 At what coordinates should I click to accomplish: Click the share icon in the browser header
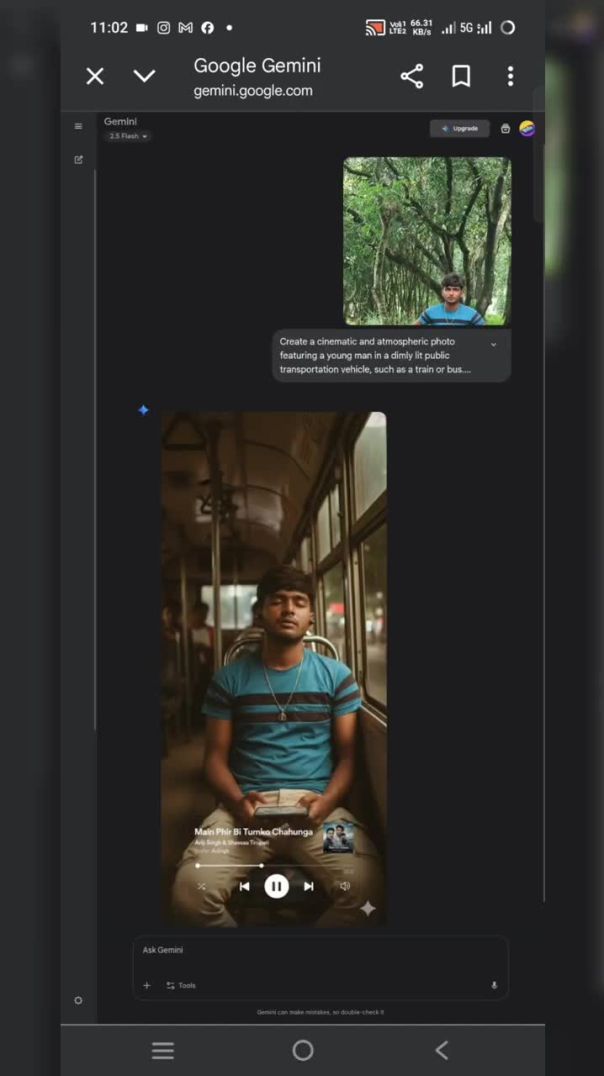[x=411, y=76]
